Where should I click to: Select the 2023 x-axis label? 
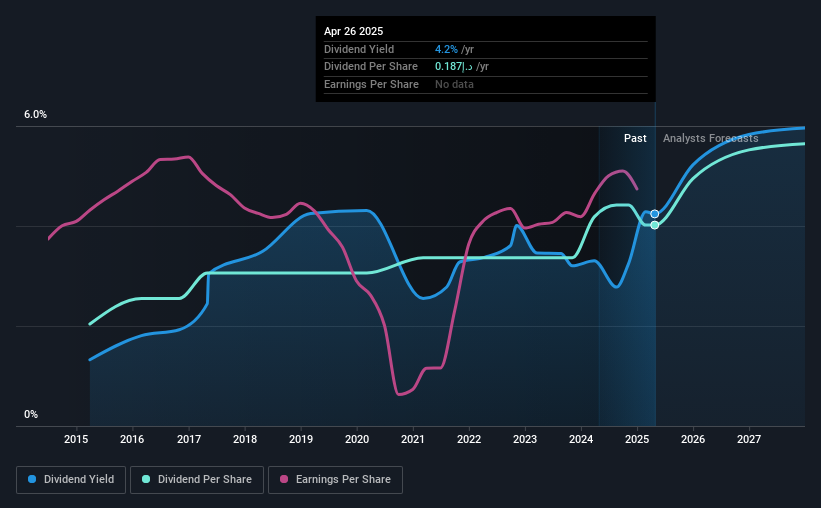tap(525, 439)
